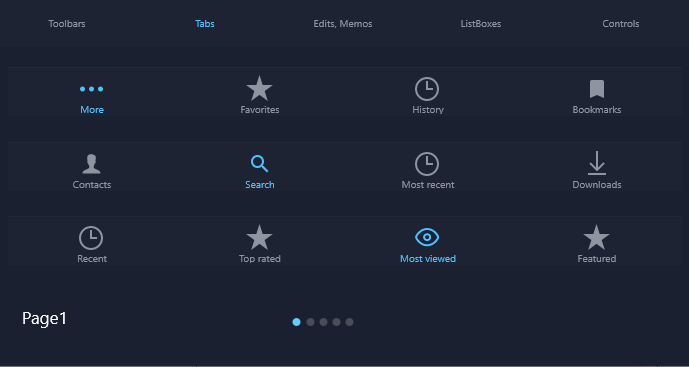Switch to the Controls tab
The width and height of the screenshot is (689, 367).
(620, 24)
